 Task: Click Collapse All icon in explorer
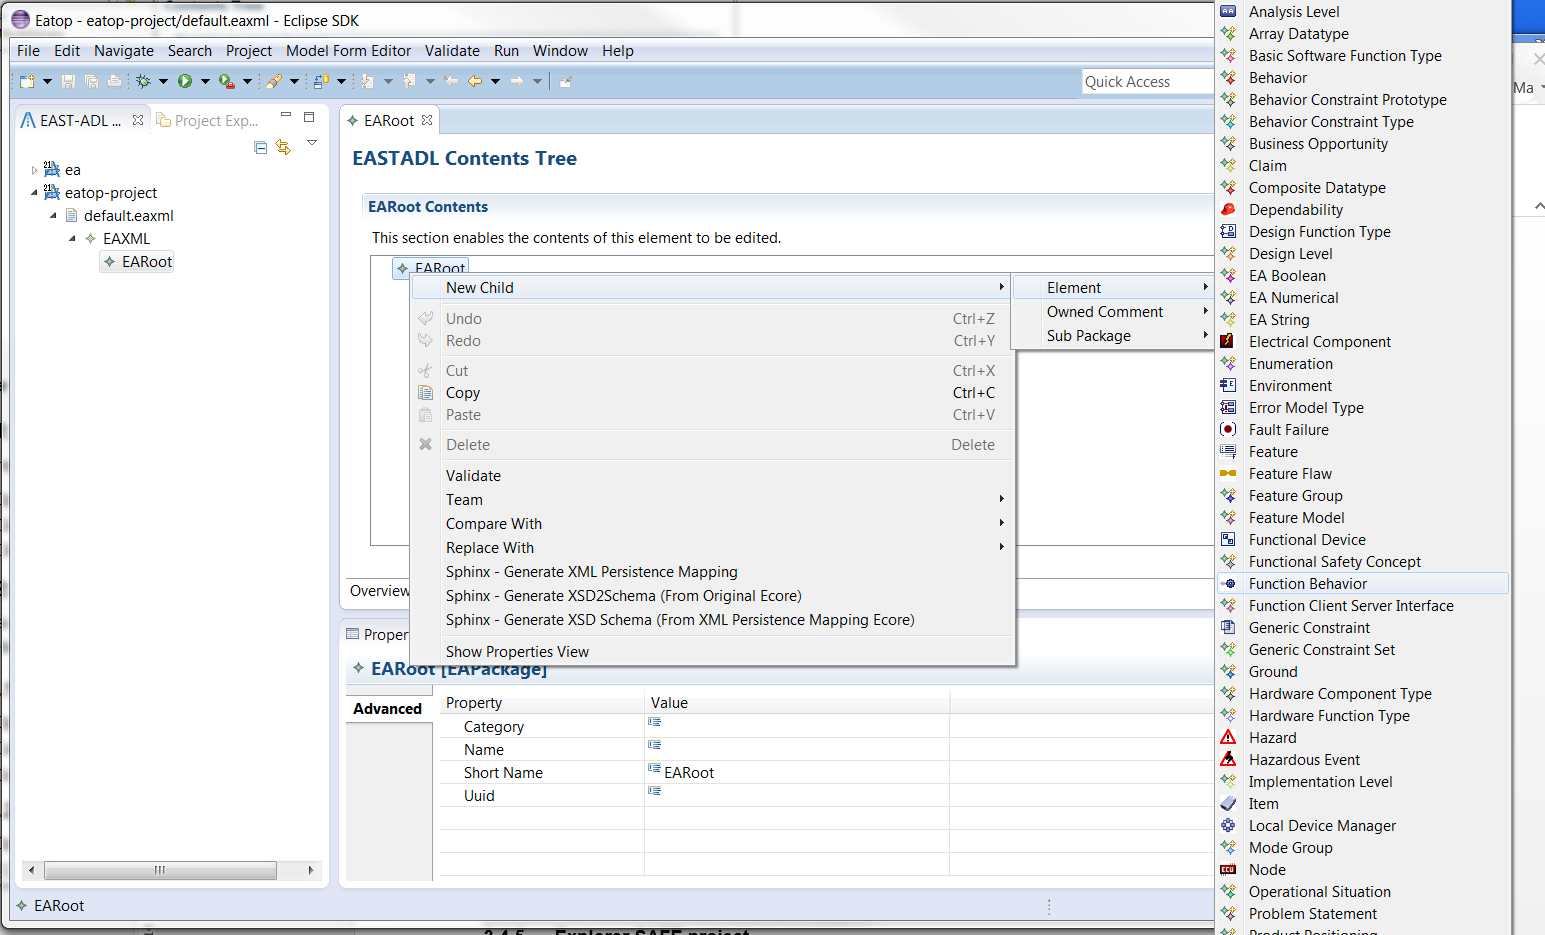[261, 147]
